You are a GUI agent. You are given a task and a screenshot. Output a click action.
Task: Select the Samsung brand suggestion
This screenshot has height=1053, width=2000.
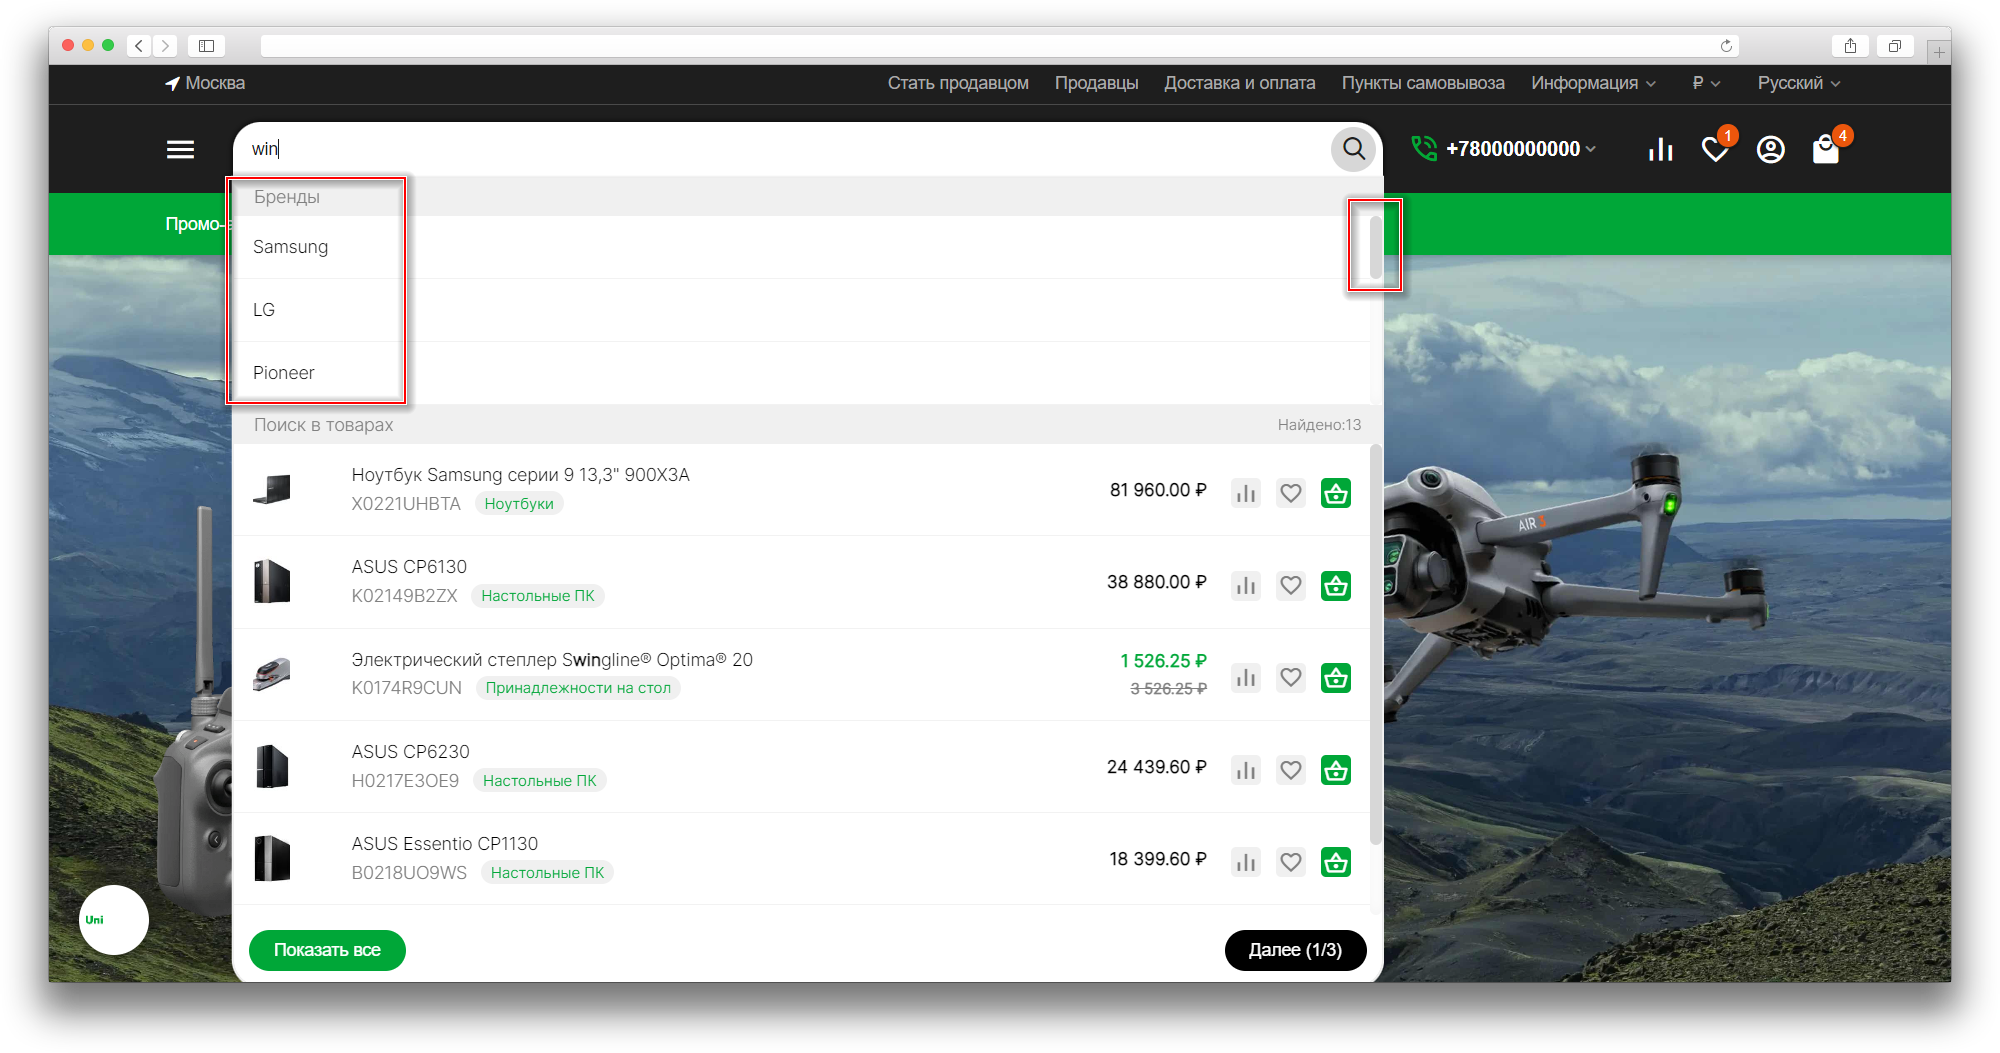(290, 247)
